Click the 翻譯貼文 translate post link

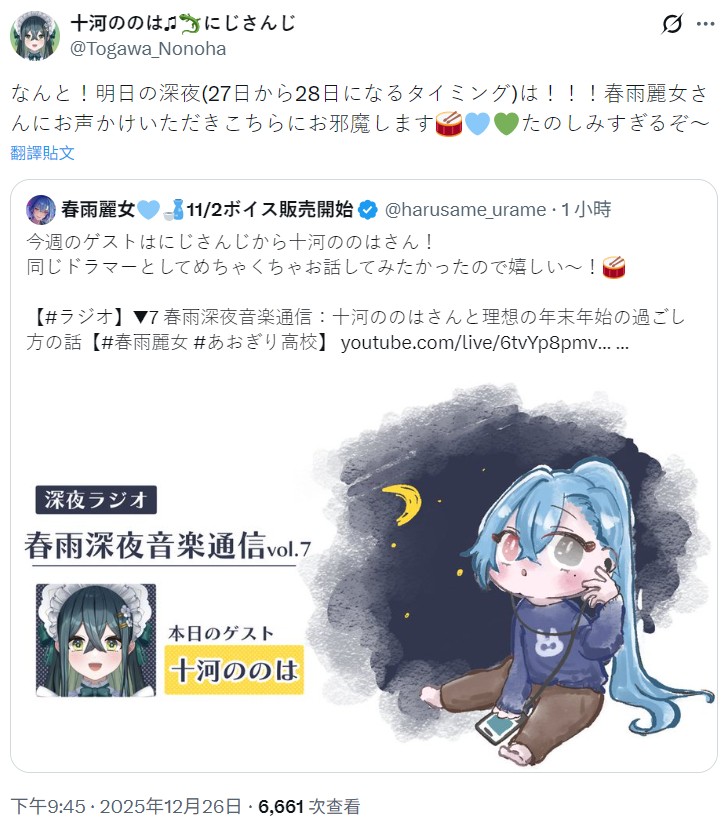tap(42, 153)
